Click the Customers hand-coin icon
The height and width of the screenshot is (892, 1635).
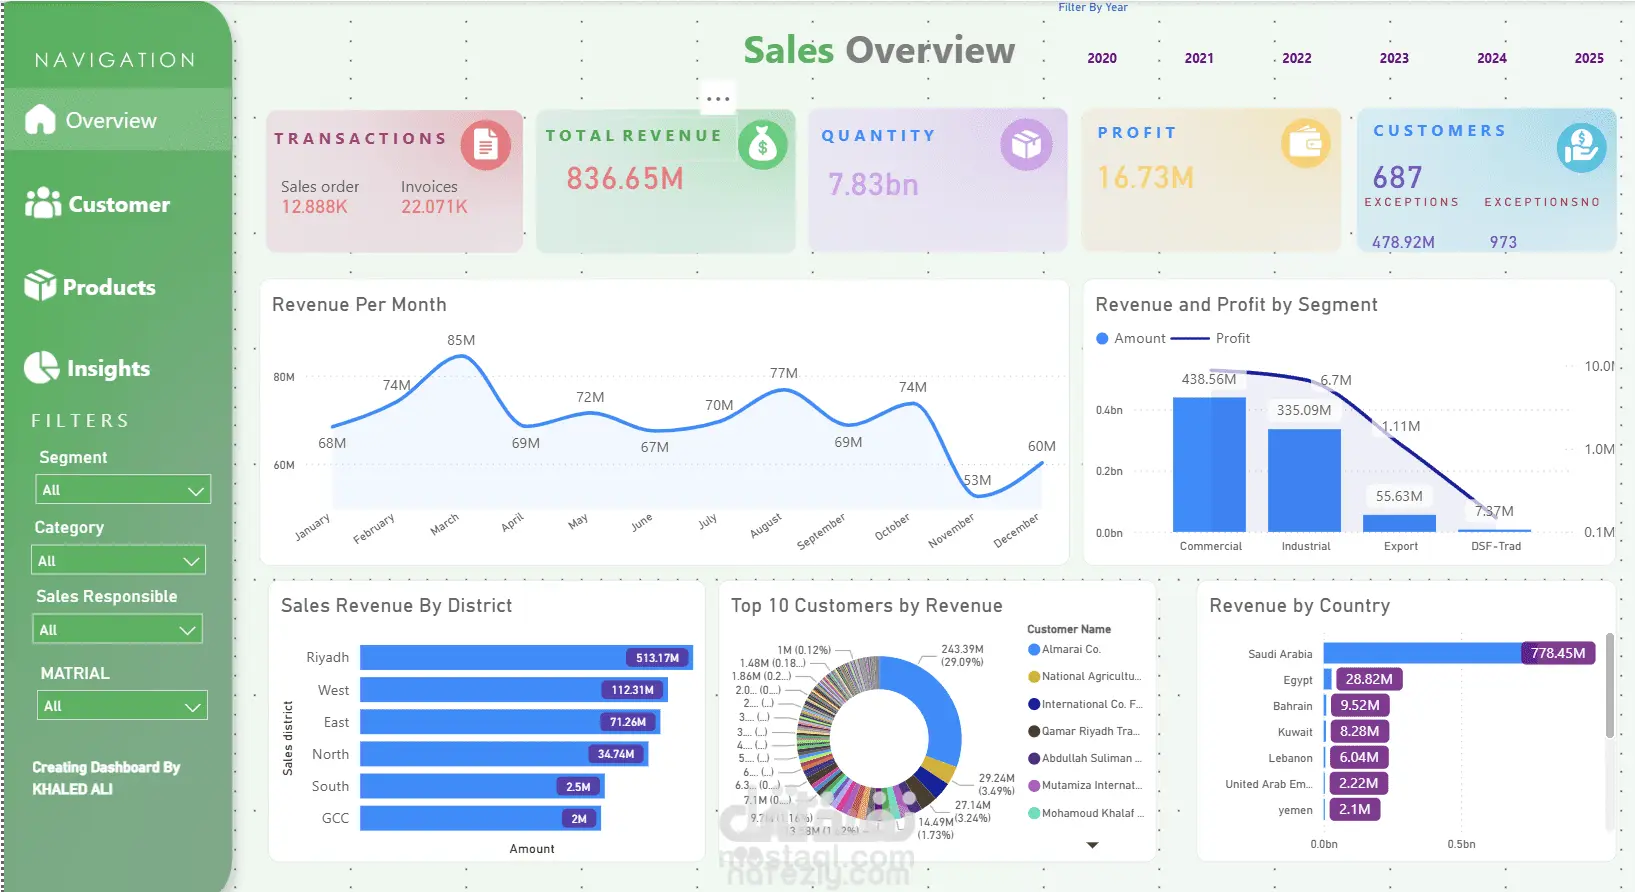pyautogui.click(x=1581, y=148)
